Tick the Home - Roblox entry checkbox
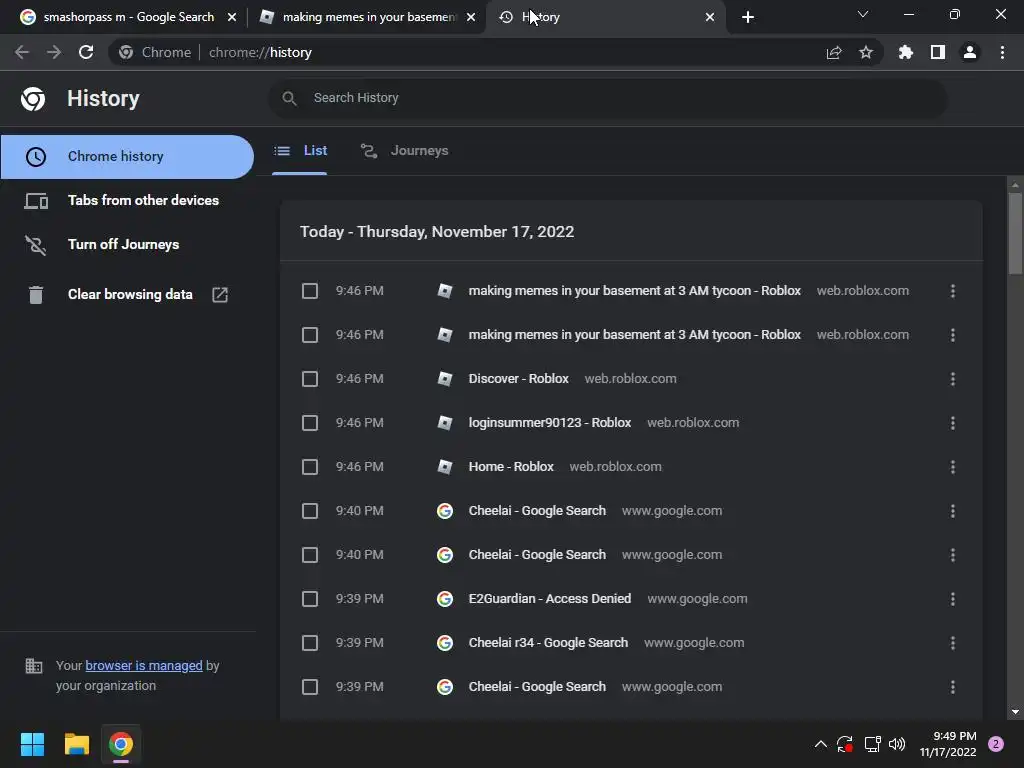The height and width of the screenshot is (768, 1024). pyautogui.click(x=310, y=467)
